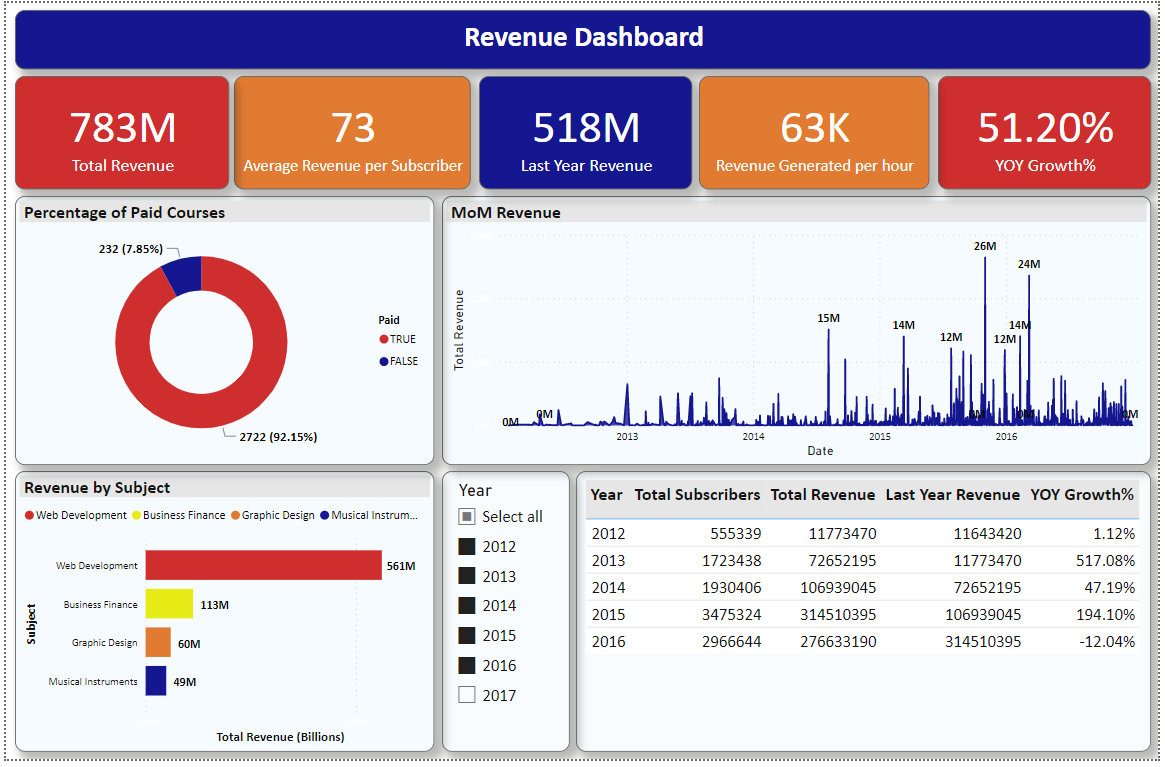The width and height of the screenshot is (1165, 767).
Task: Toggle the 2013 year checkbox
Action: click(x=467, y=576)
